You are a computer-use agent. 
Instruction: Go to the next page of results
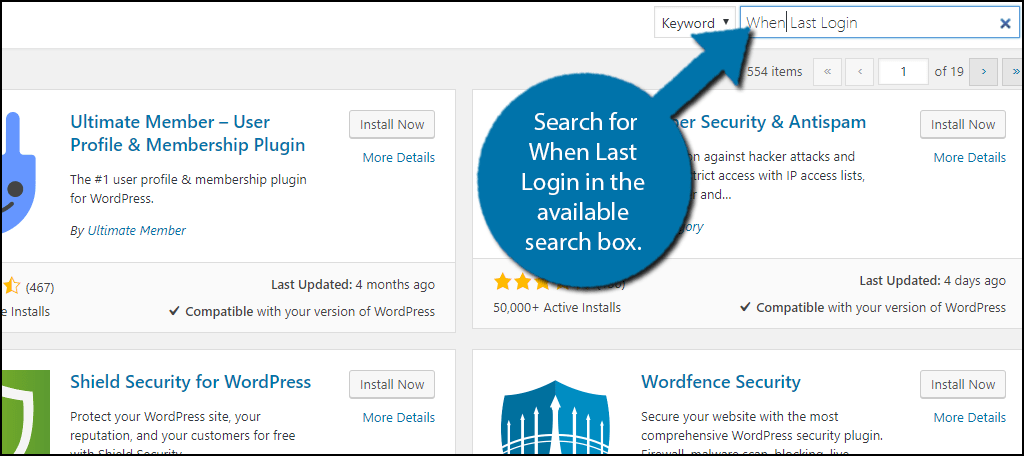coord(985,72)
